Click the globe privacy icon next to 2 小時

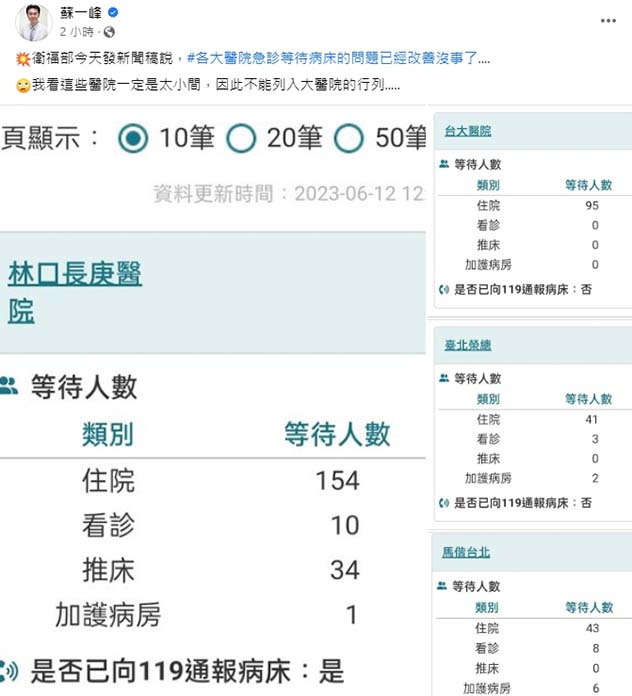(x=96, y=31)
